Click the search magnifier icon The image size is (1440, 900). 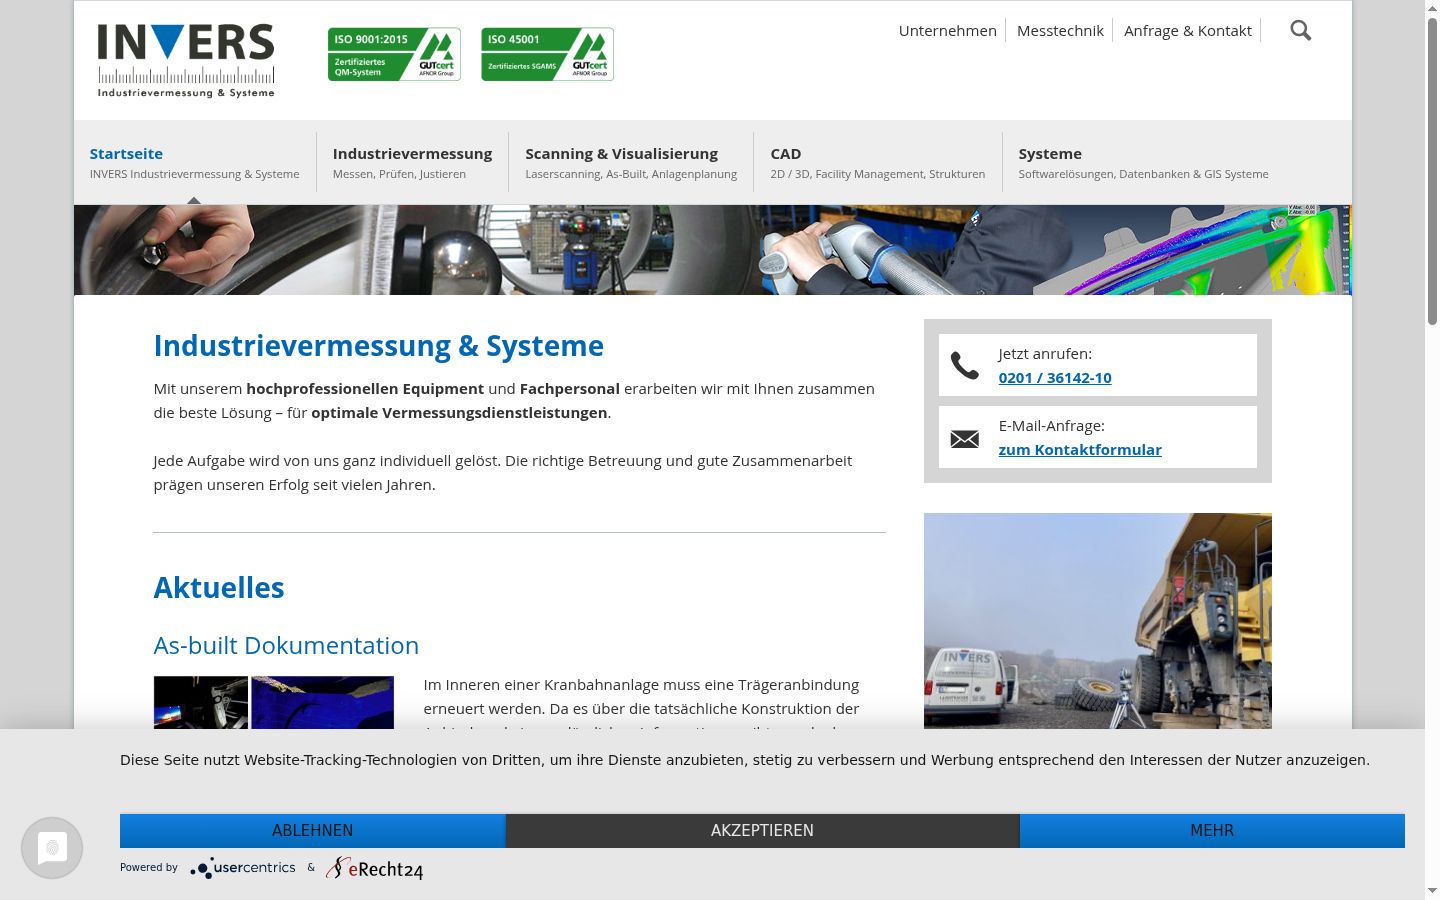(x=1300, y=30)
